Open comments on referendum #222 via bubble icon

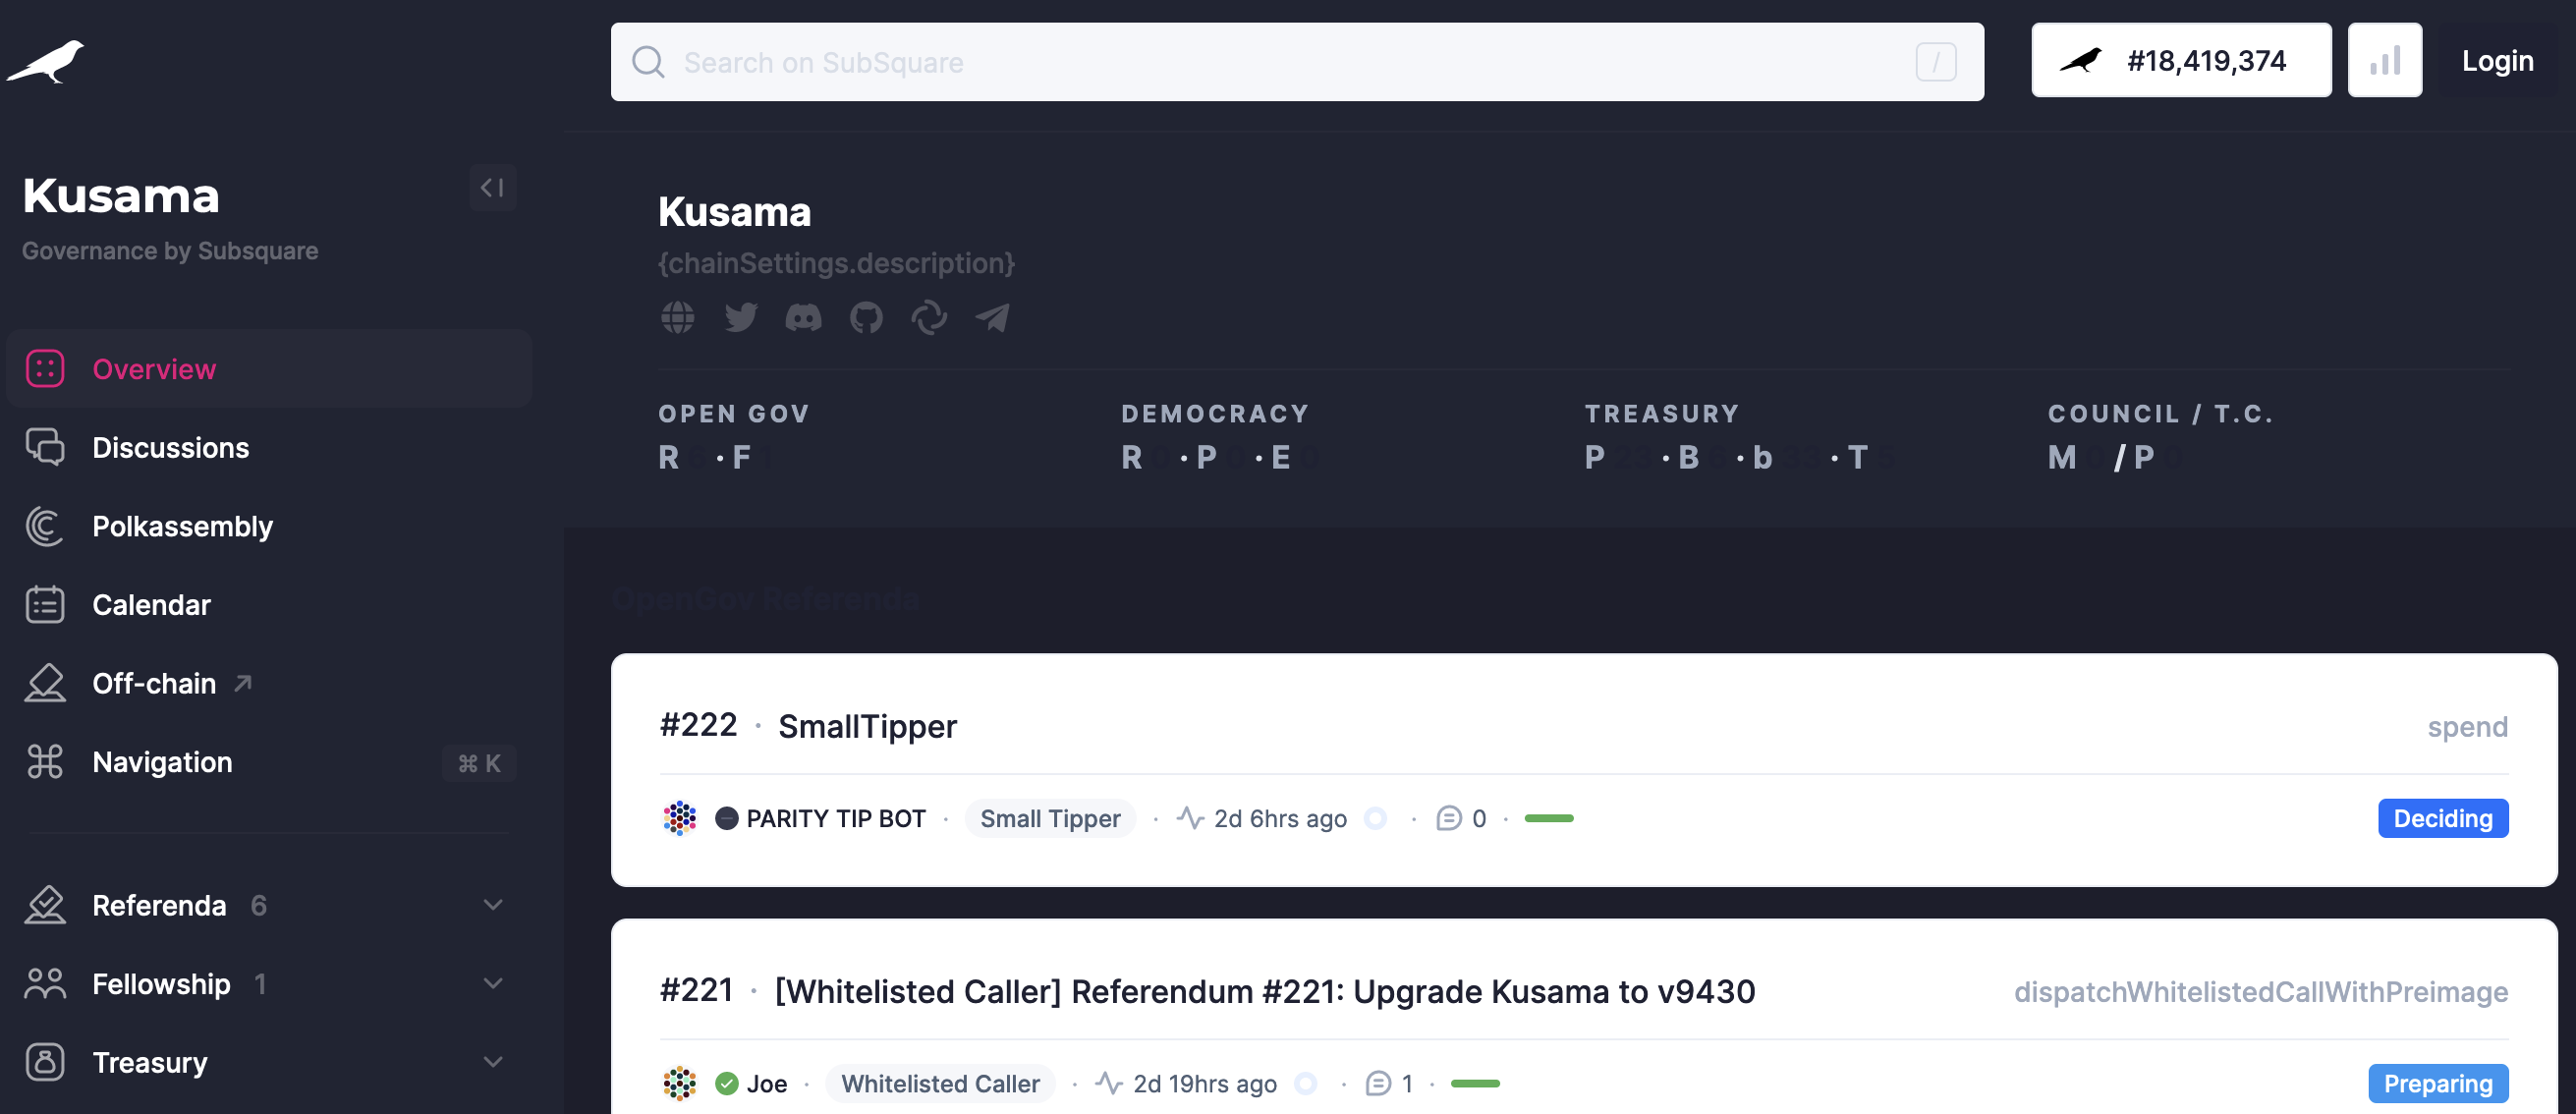[1449, 818]
